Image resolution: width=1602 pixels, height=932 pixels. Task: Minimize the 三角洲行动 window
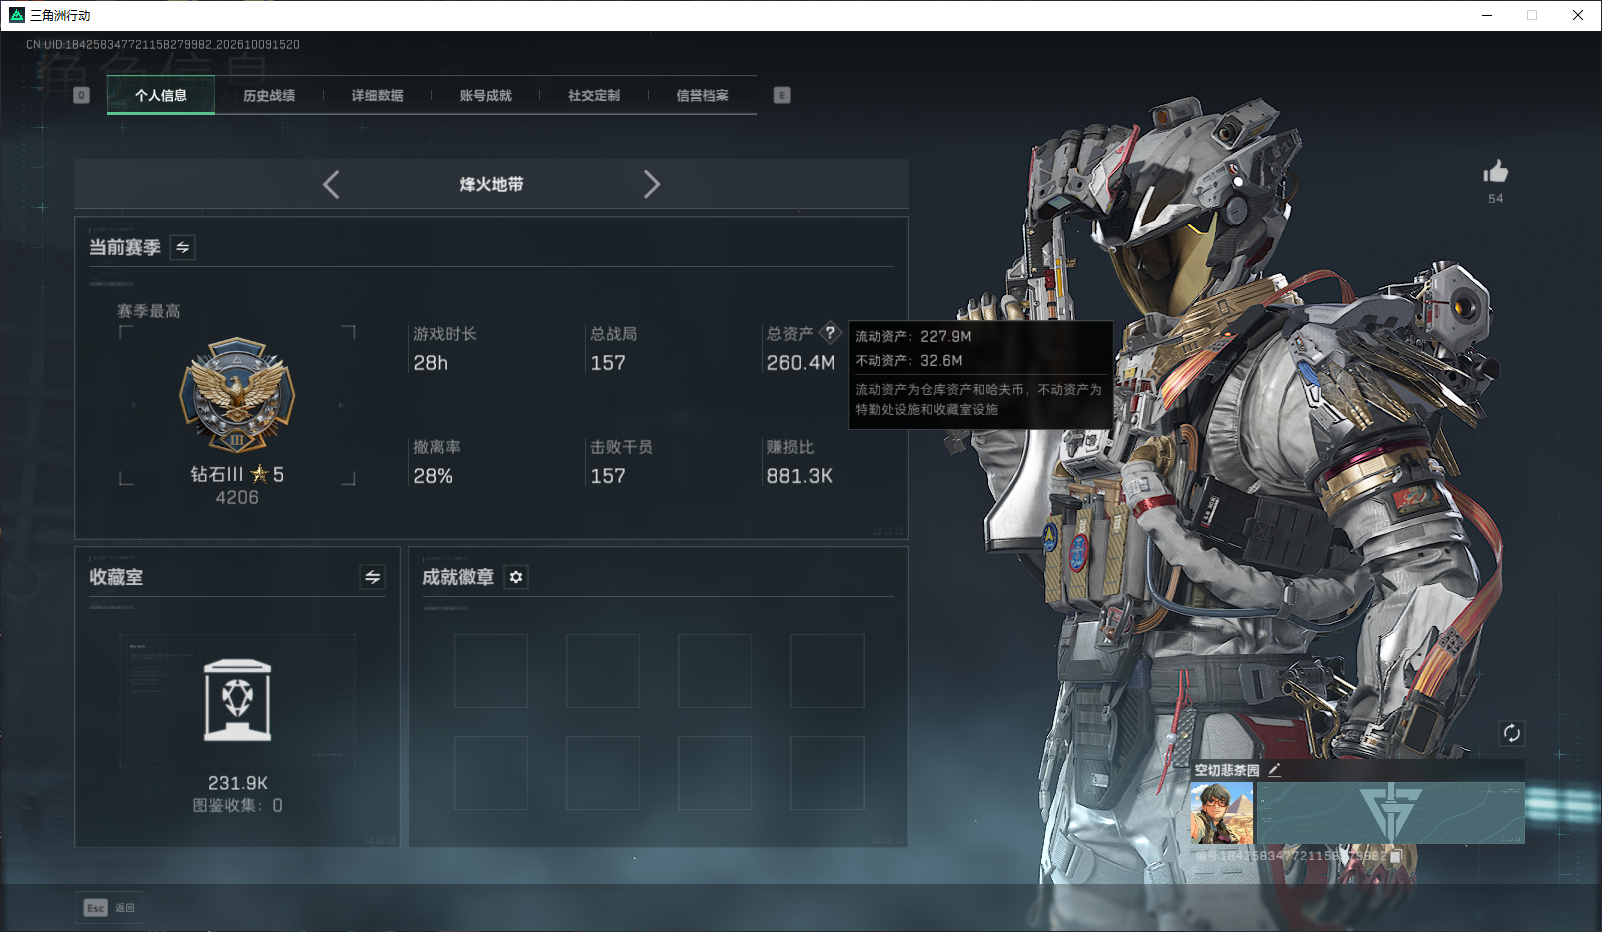click(1487, 15)
